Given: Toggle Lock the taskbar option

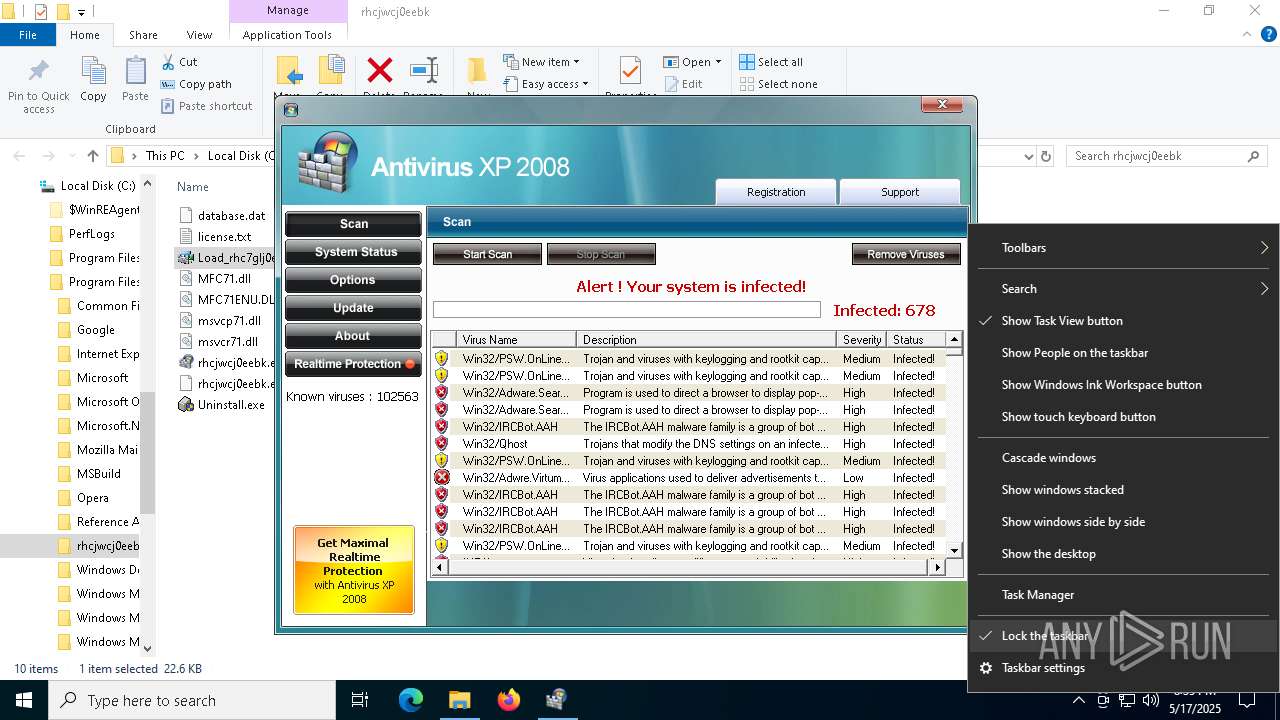Looking at the screenshot, I should (x=1122, y=636).
